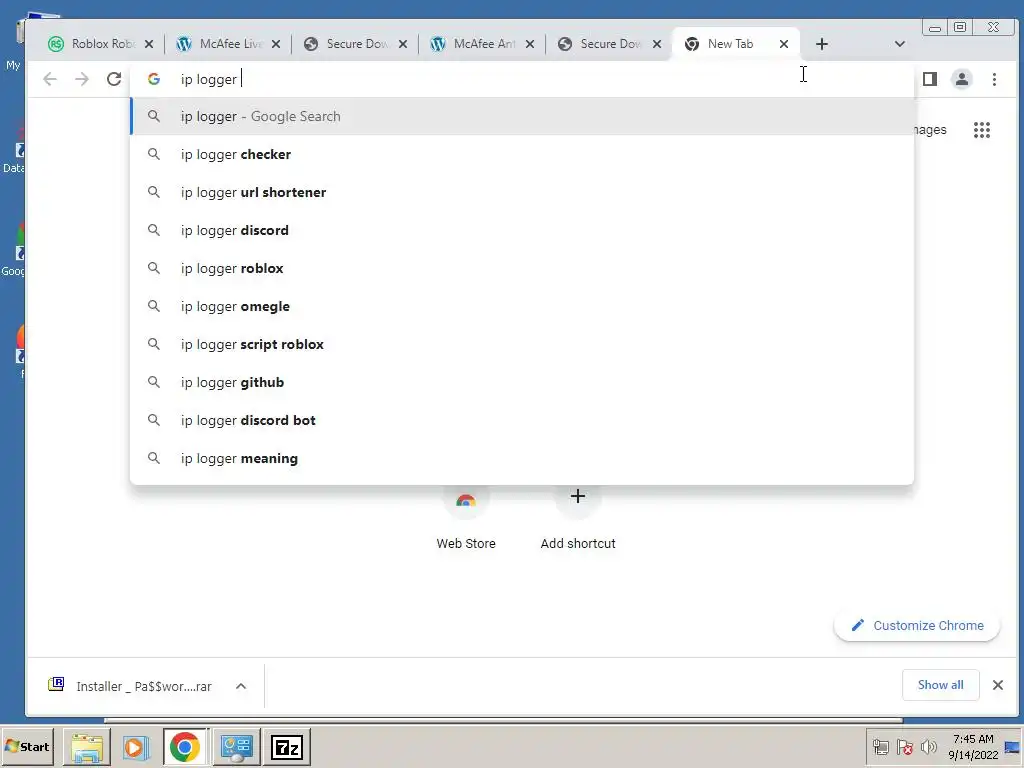1024x768 pixels.
Task: Click the Action Center flag tray icon
Action: click(904, 746)
